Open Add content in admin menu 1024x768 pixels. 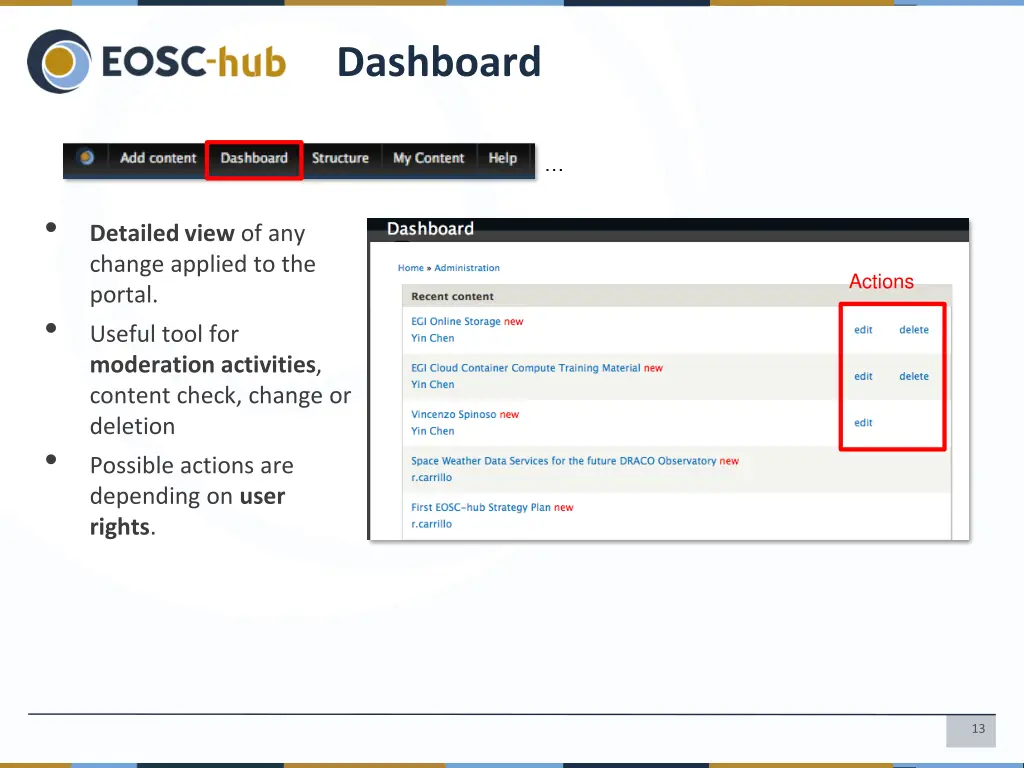(x=158, y=158)
